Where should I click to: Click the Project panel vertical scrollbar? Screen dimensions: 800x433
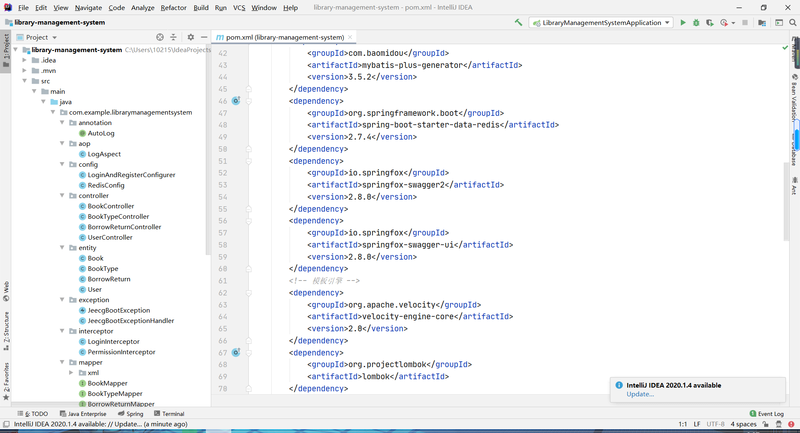pyautogui.click(x=208, y=153)
